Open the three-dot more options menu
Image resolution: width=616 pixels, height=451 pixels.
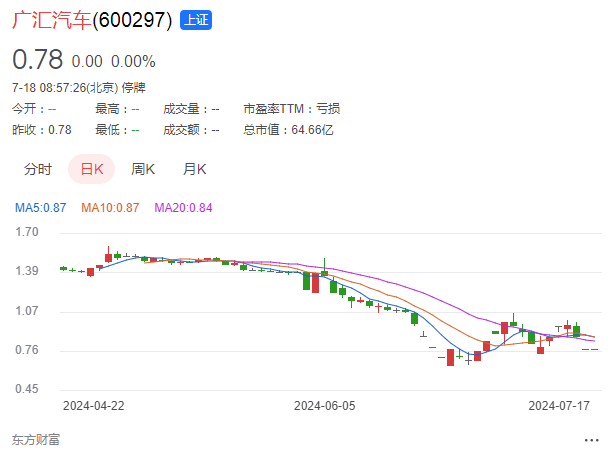pyautogui.click(x=591, y=440)
